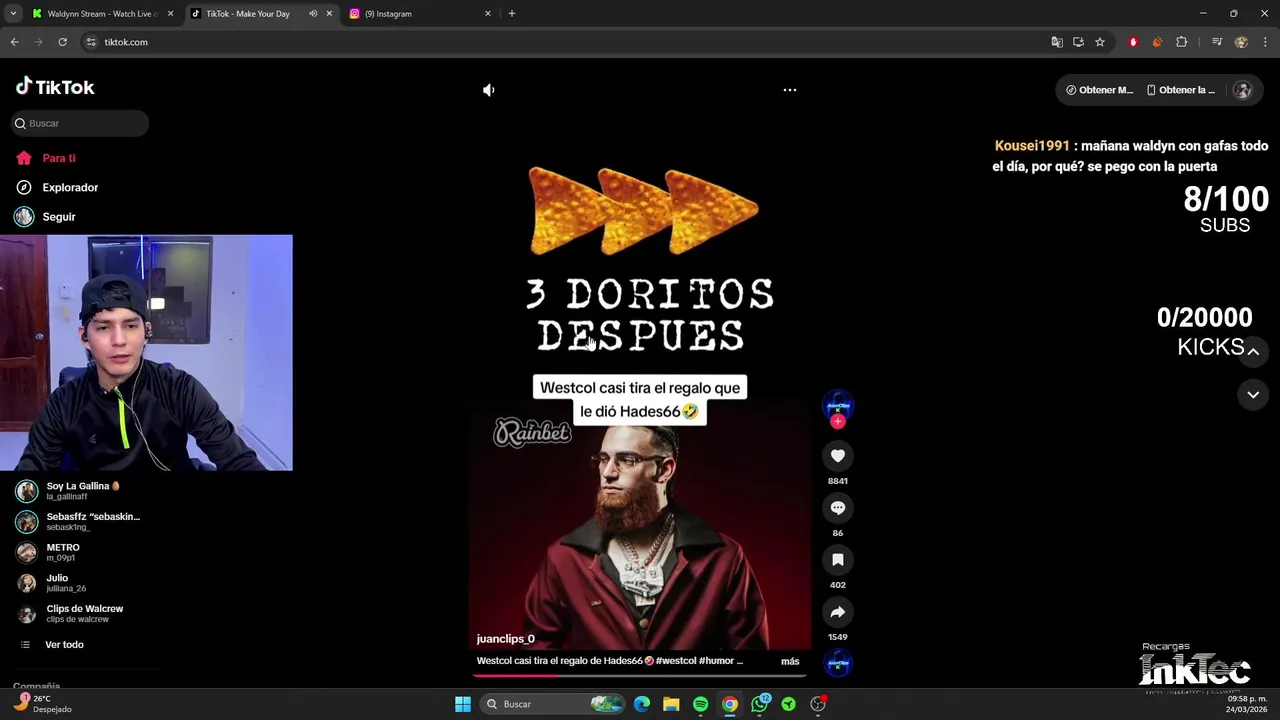Open the tab search dropdown arrow

pyautogui.click(x=12, y=14)
